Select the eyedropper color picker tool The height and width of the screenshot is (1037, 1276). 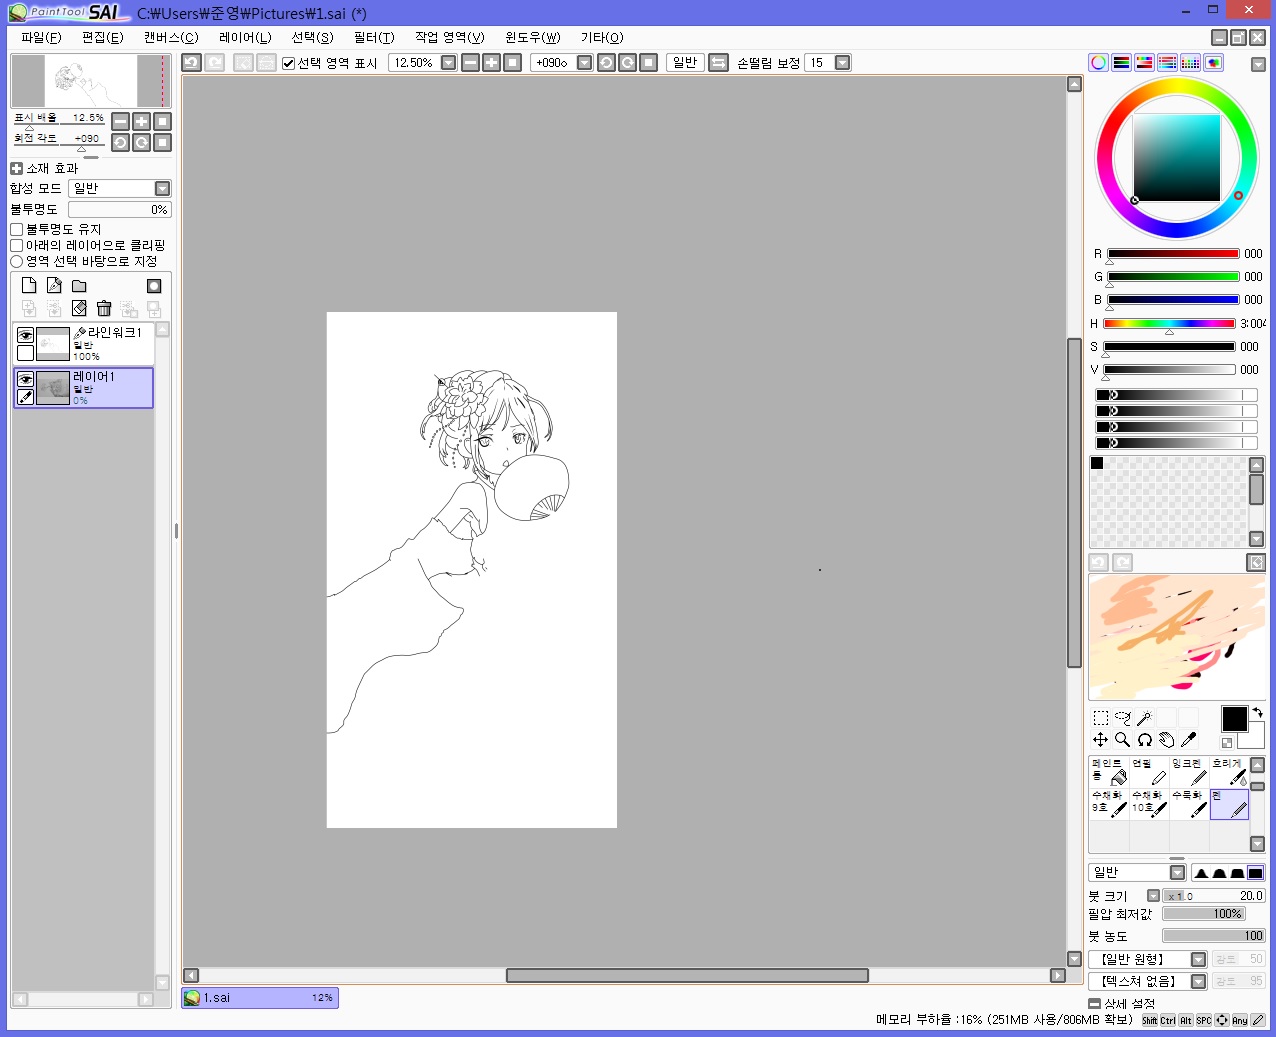click(1188, 740)
